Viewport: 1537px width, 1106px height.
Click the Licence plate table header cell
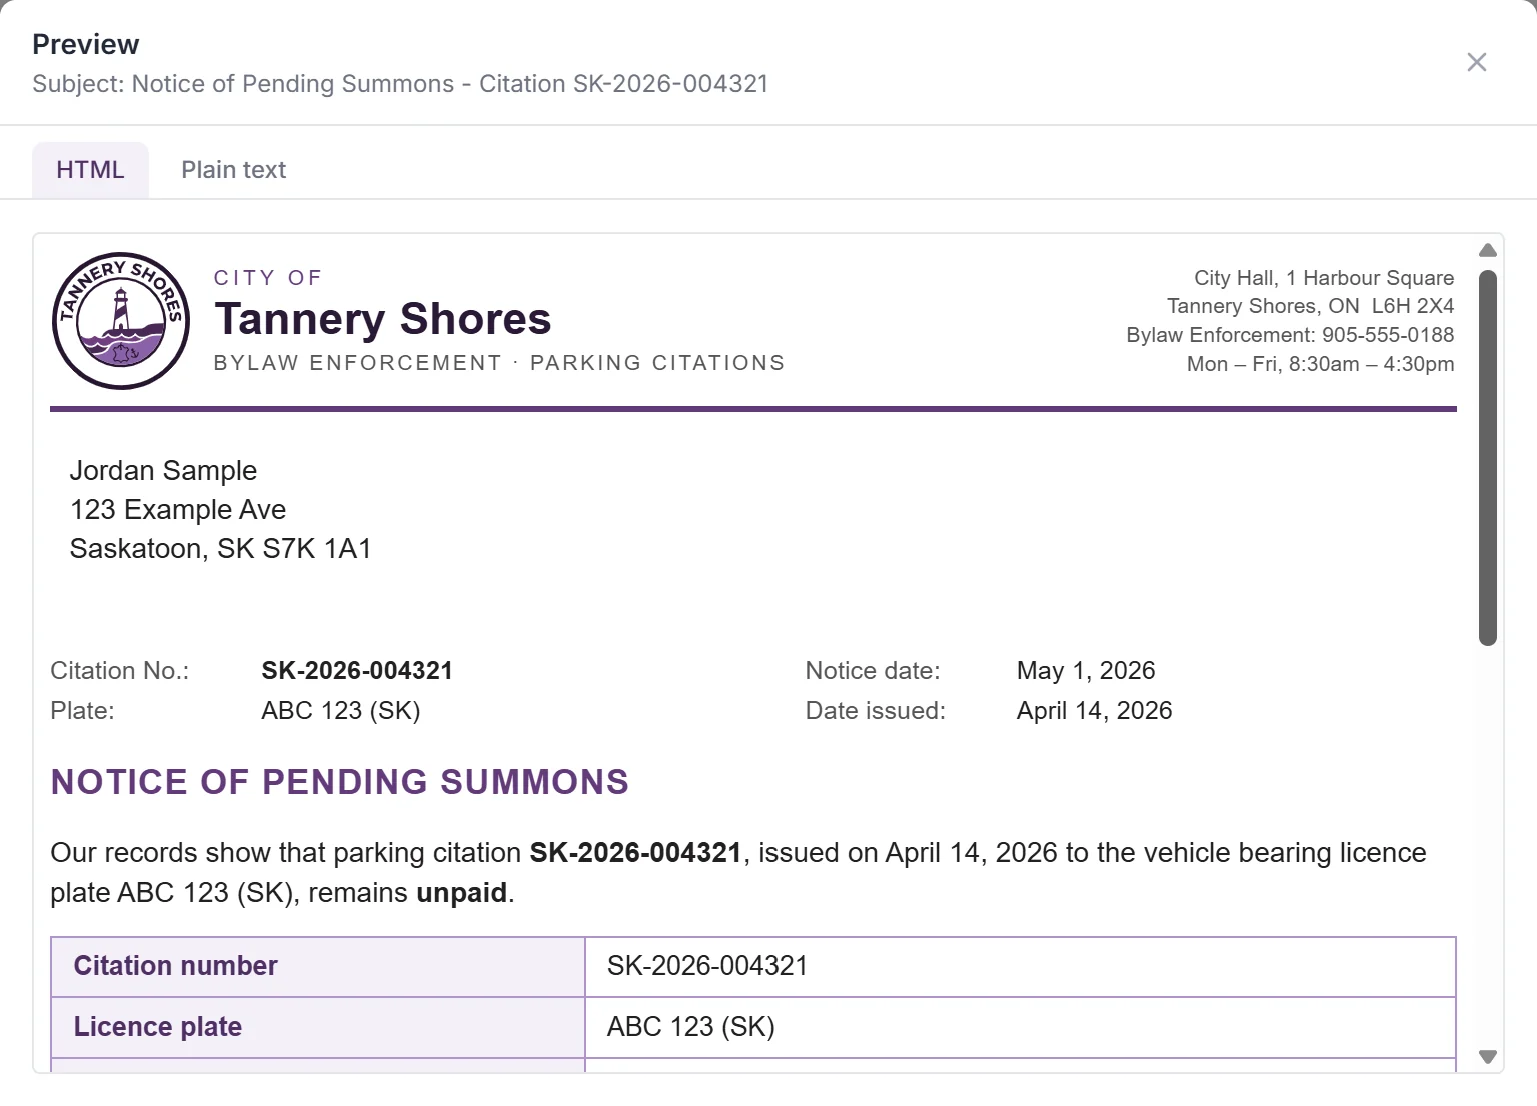click(318, 1027)
